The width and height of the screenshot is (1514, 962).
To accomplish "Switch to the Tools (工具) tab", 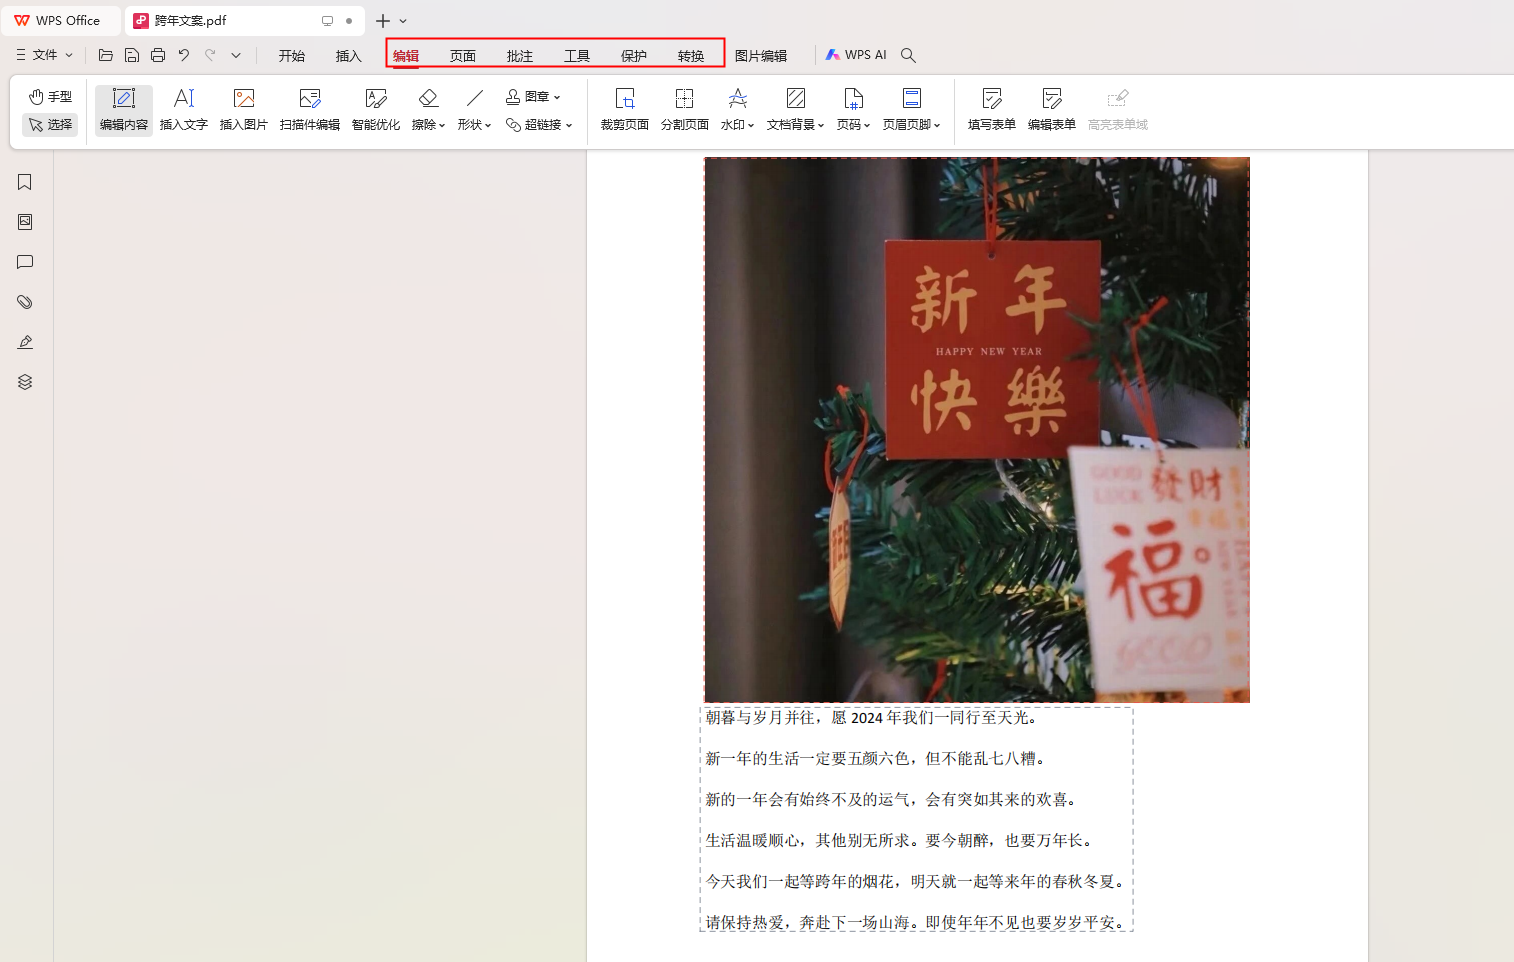I will [577, 56].
